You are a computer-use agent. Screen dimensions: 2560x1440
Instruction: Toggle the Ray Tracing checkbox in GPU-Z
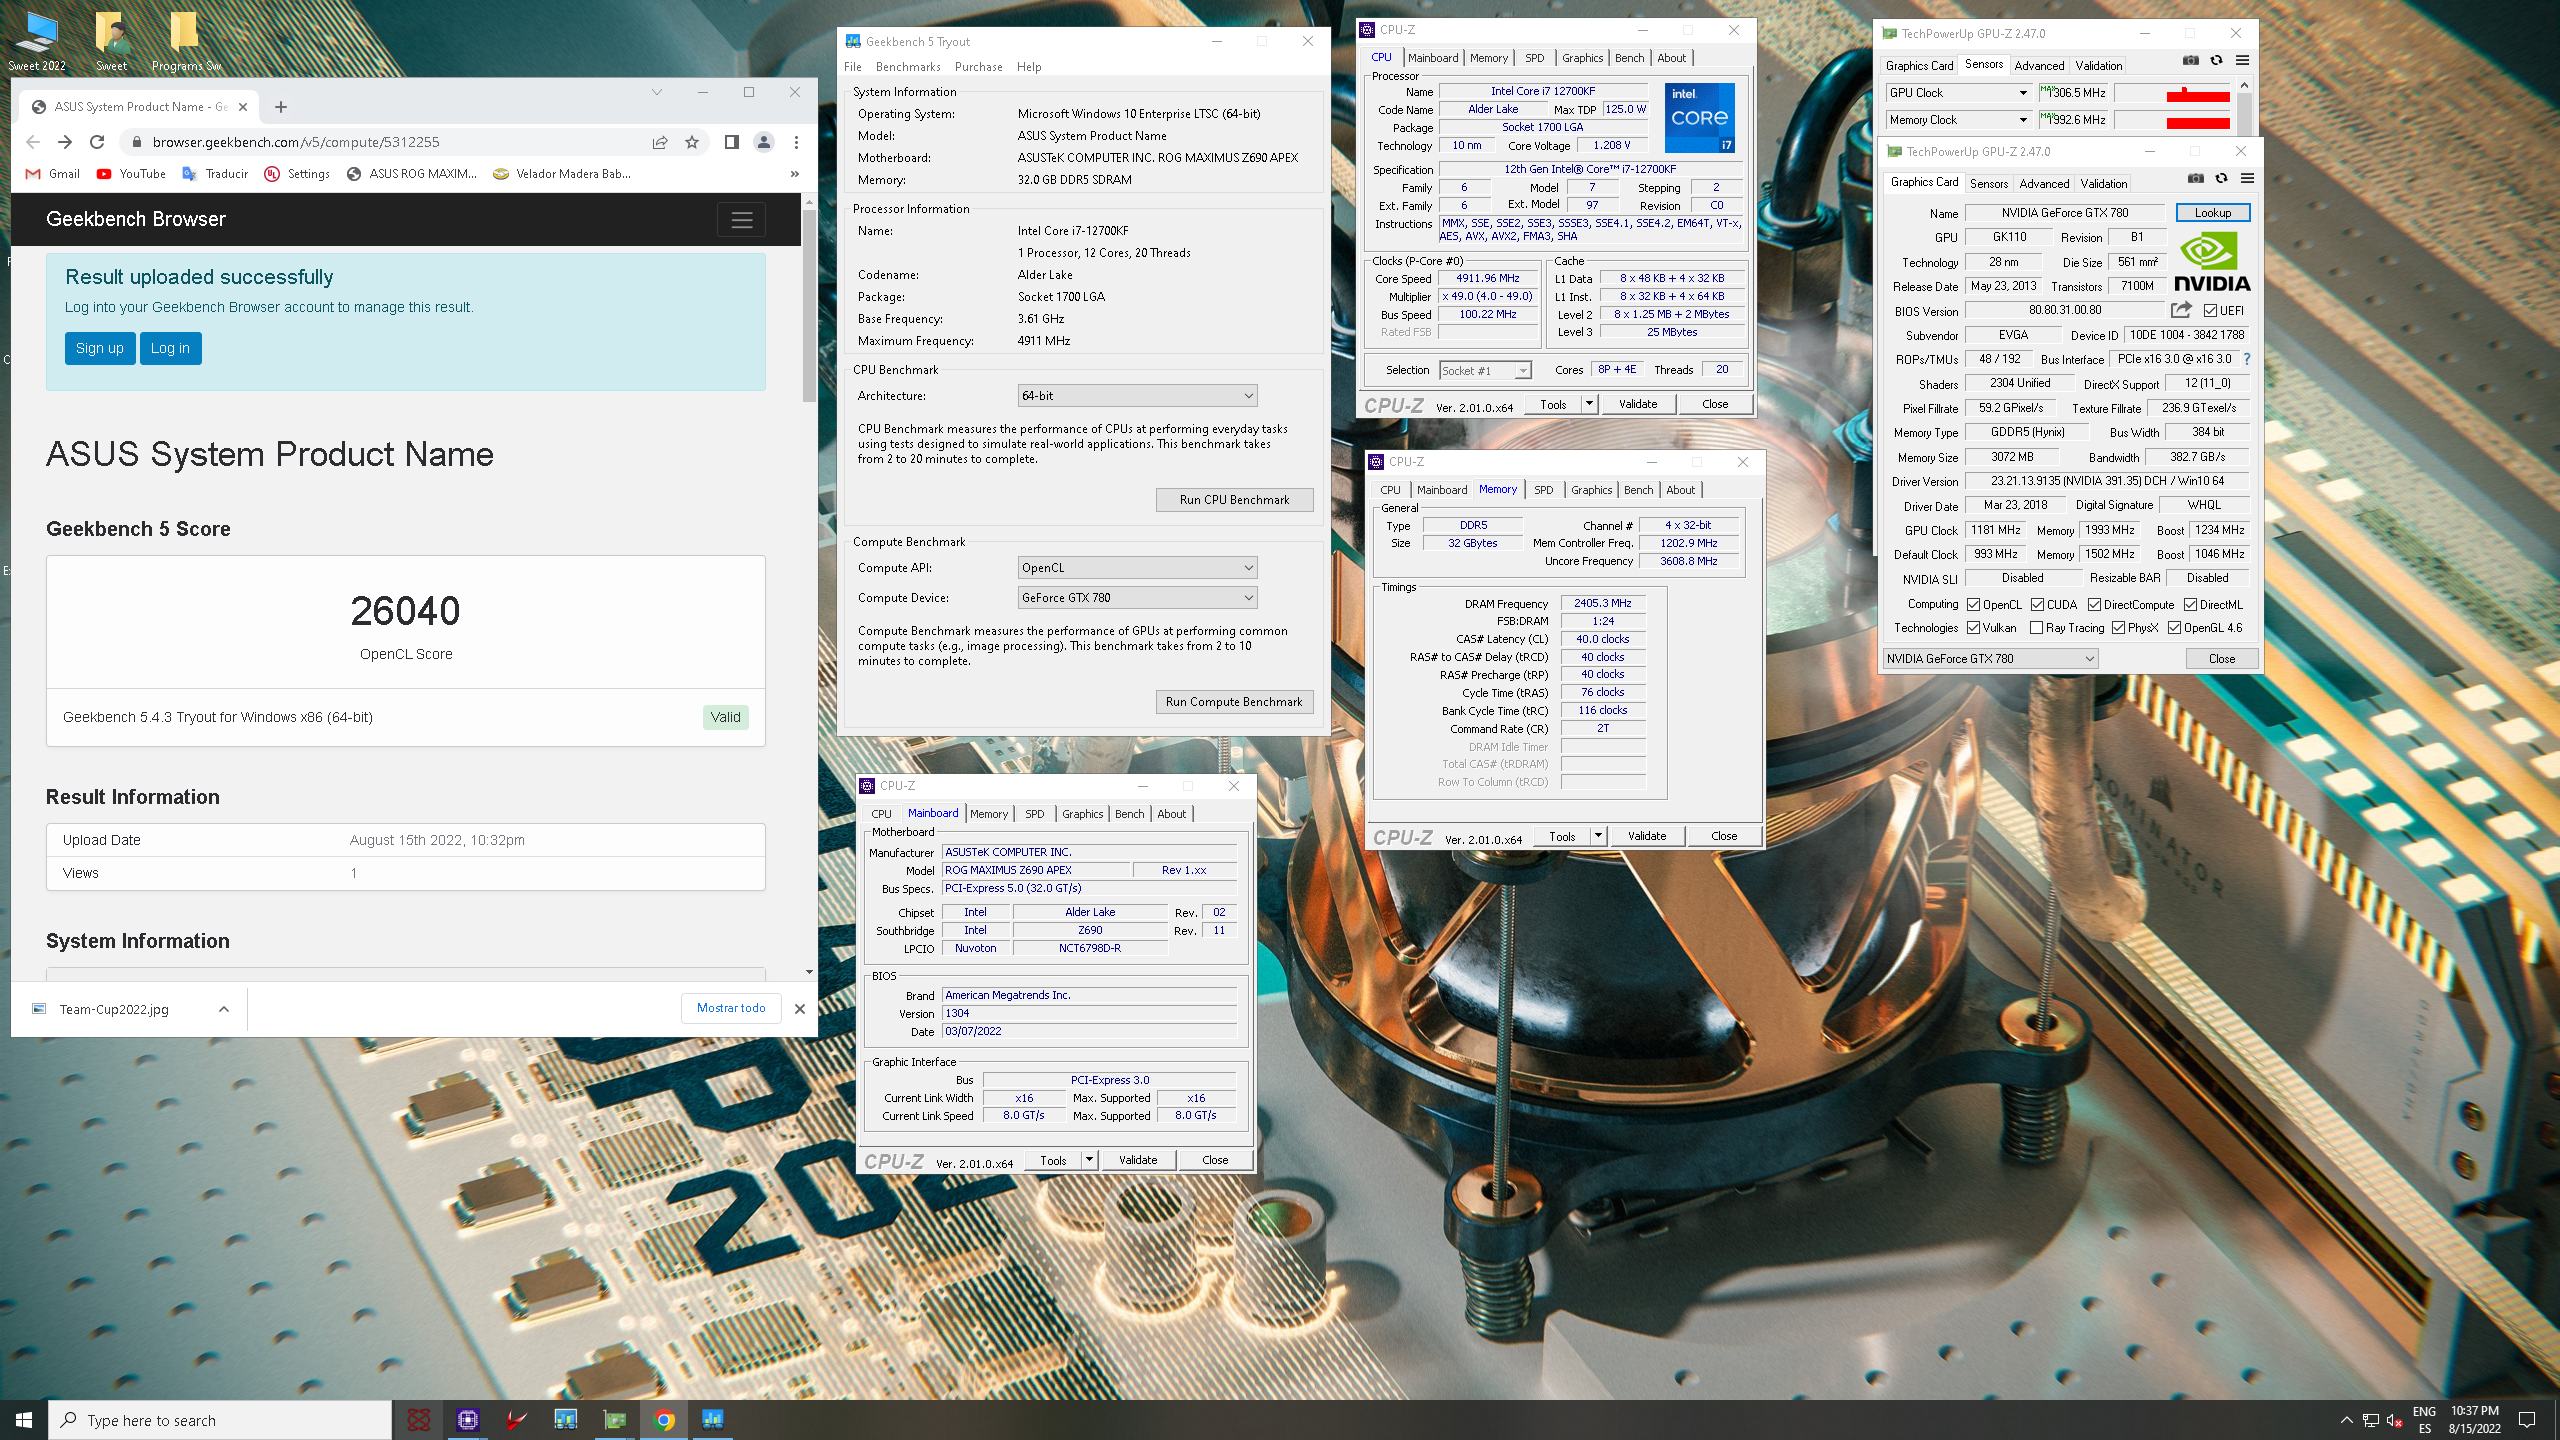point(2036,628)
